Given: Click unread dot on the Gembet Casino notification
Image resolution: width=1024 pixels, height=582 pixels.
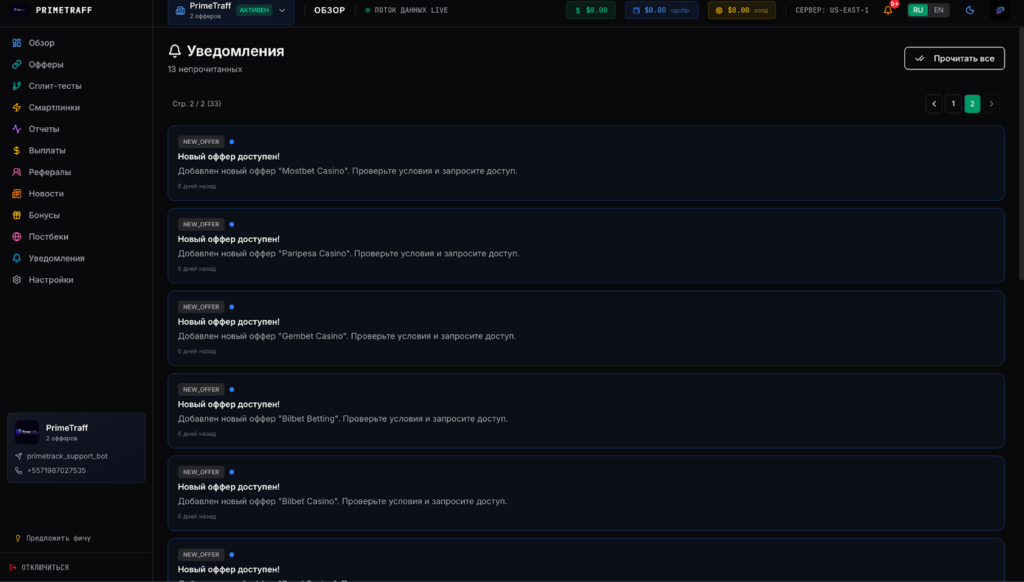Looking at the screenshot, I should click(x=232, y=307).
